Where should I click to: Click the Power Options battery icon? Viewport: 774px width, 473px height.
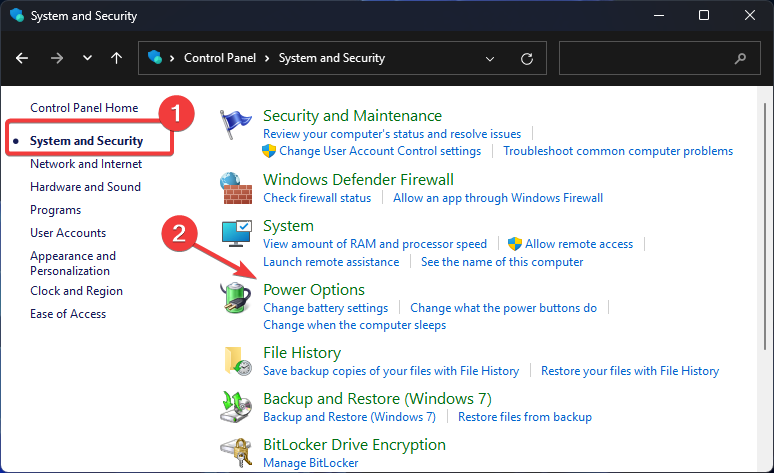click(235, 297)
